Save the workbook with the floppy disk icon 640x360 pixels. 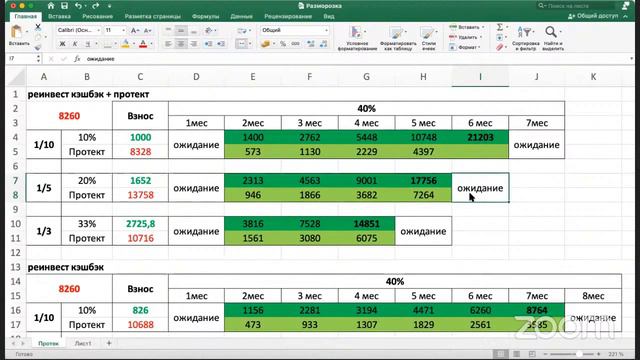[64, 6]
